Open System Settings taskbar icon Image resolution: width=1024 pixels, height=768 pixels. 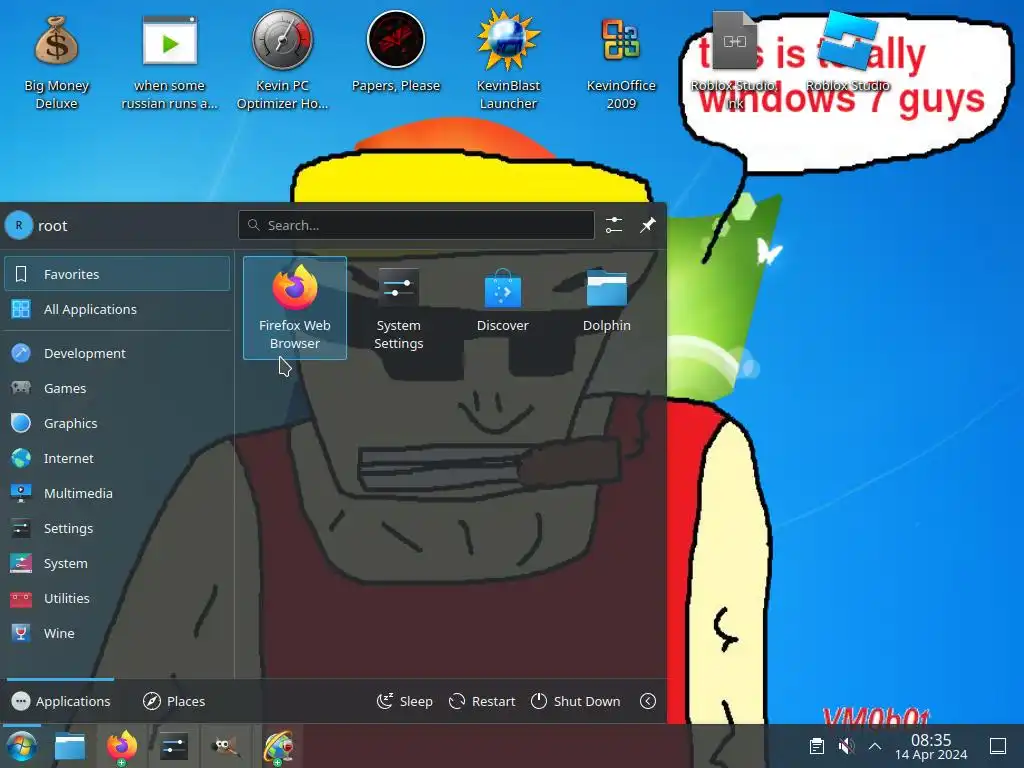[x=174, y=746]
